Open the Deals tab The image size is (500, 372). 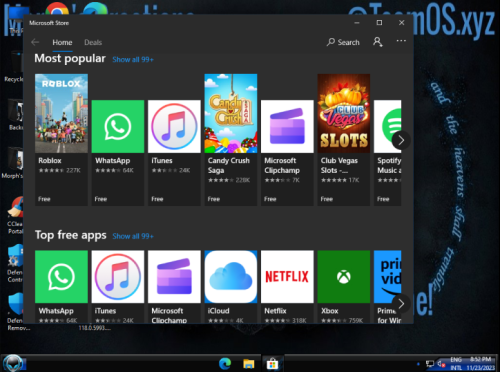pyautogui.click(x=93, y=42)
